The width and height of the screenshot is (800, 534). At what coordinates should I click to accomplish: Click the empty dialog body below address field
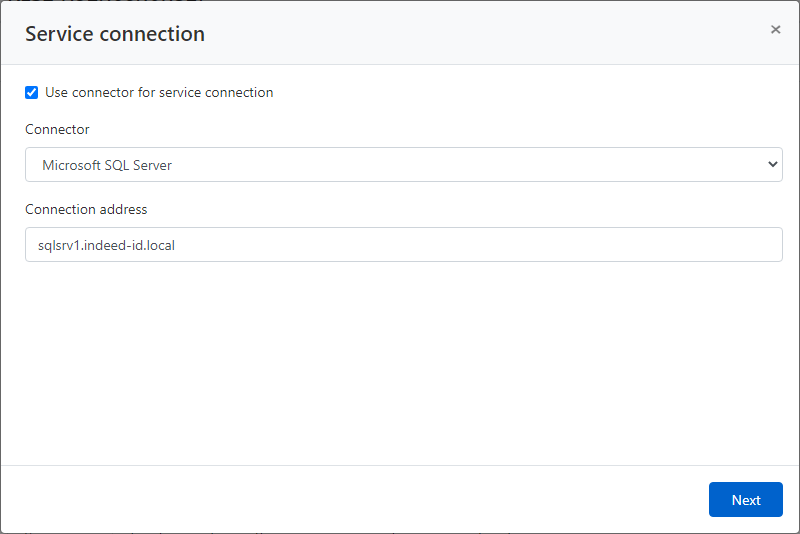[x=400, y=360]
